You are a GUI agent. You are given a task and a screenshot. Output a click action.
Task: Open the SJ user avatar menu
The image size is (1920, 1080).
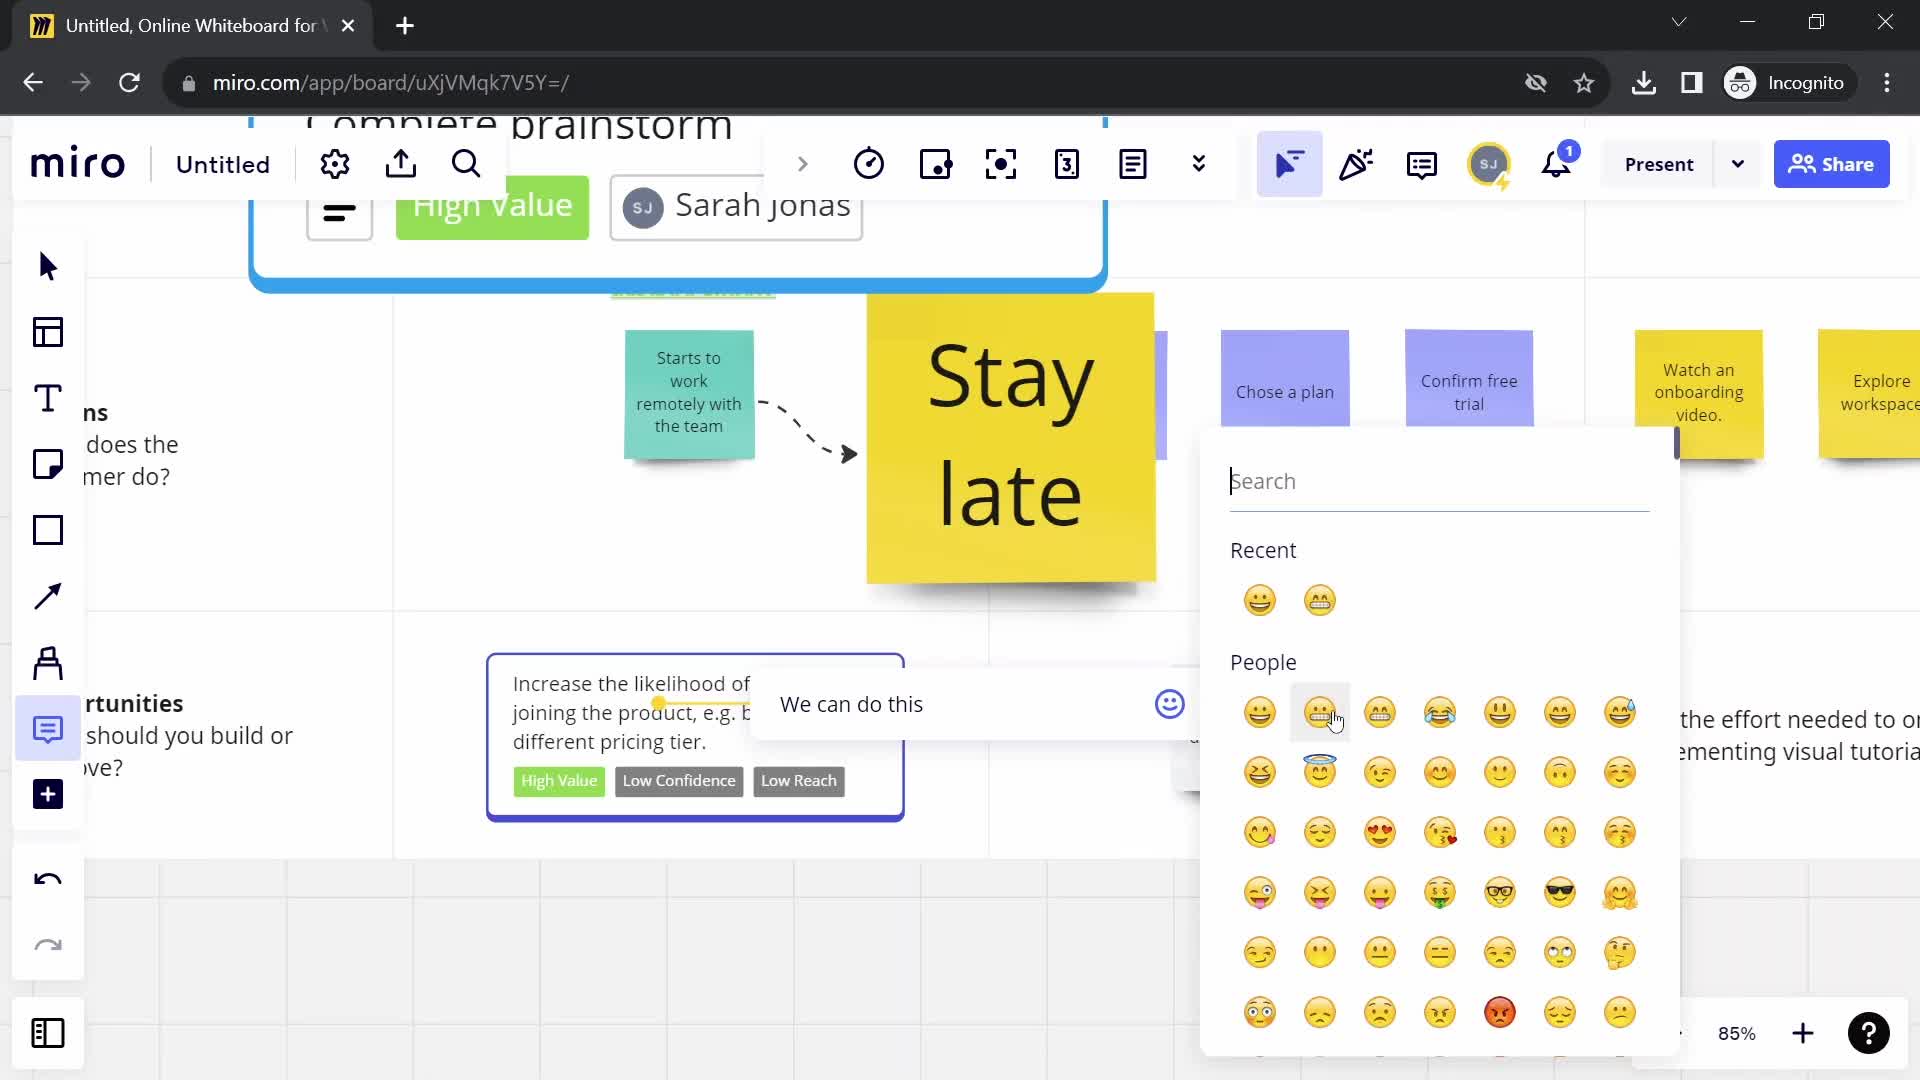(x=1488, y=164)
